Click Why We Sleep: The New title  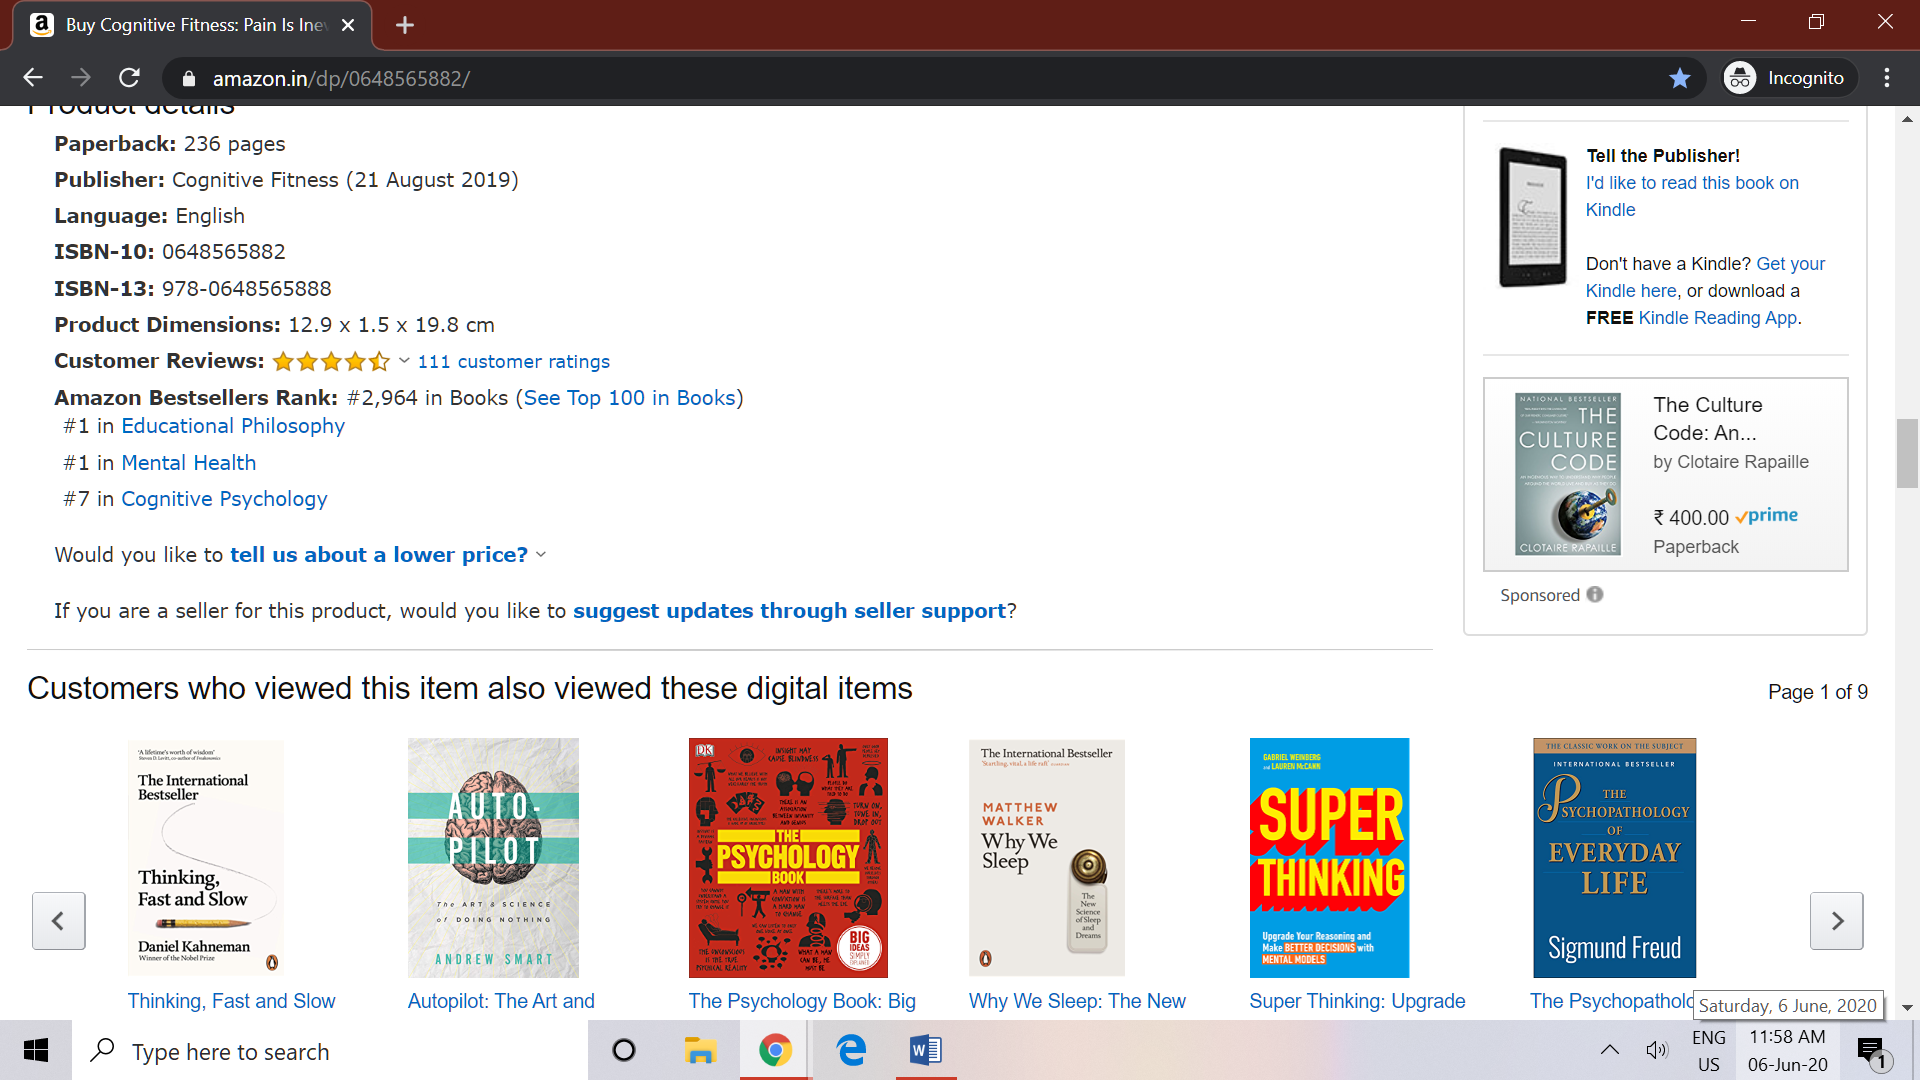pos(1077,1001)
